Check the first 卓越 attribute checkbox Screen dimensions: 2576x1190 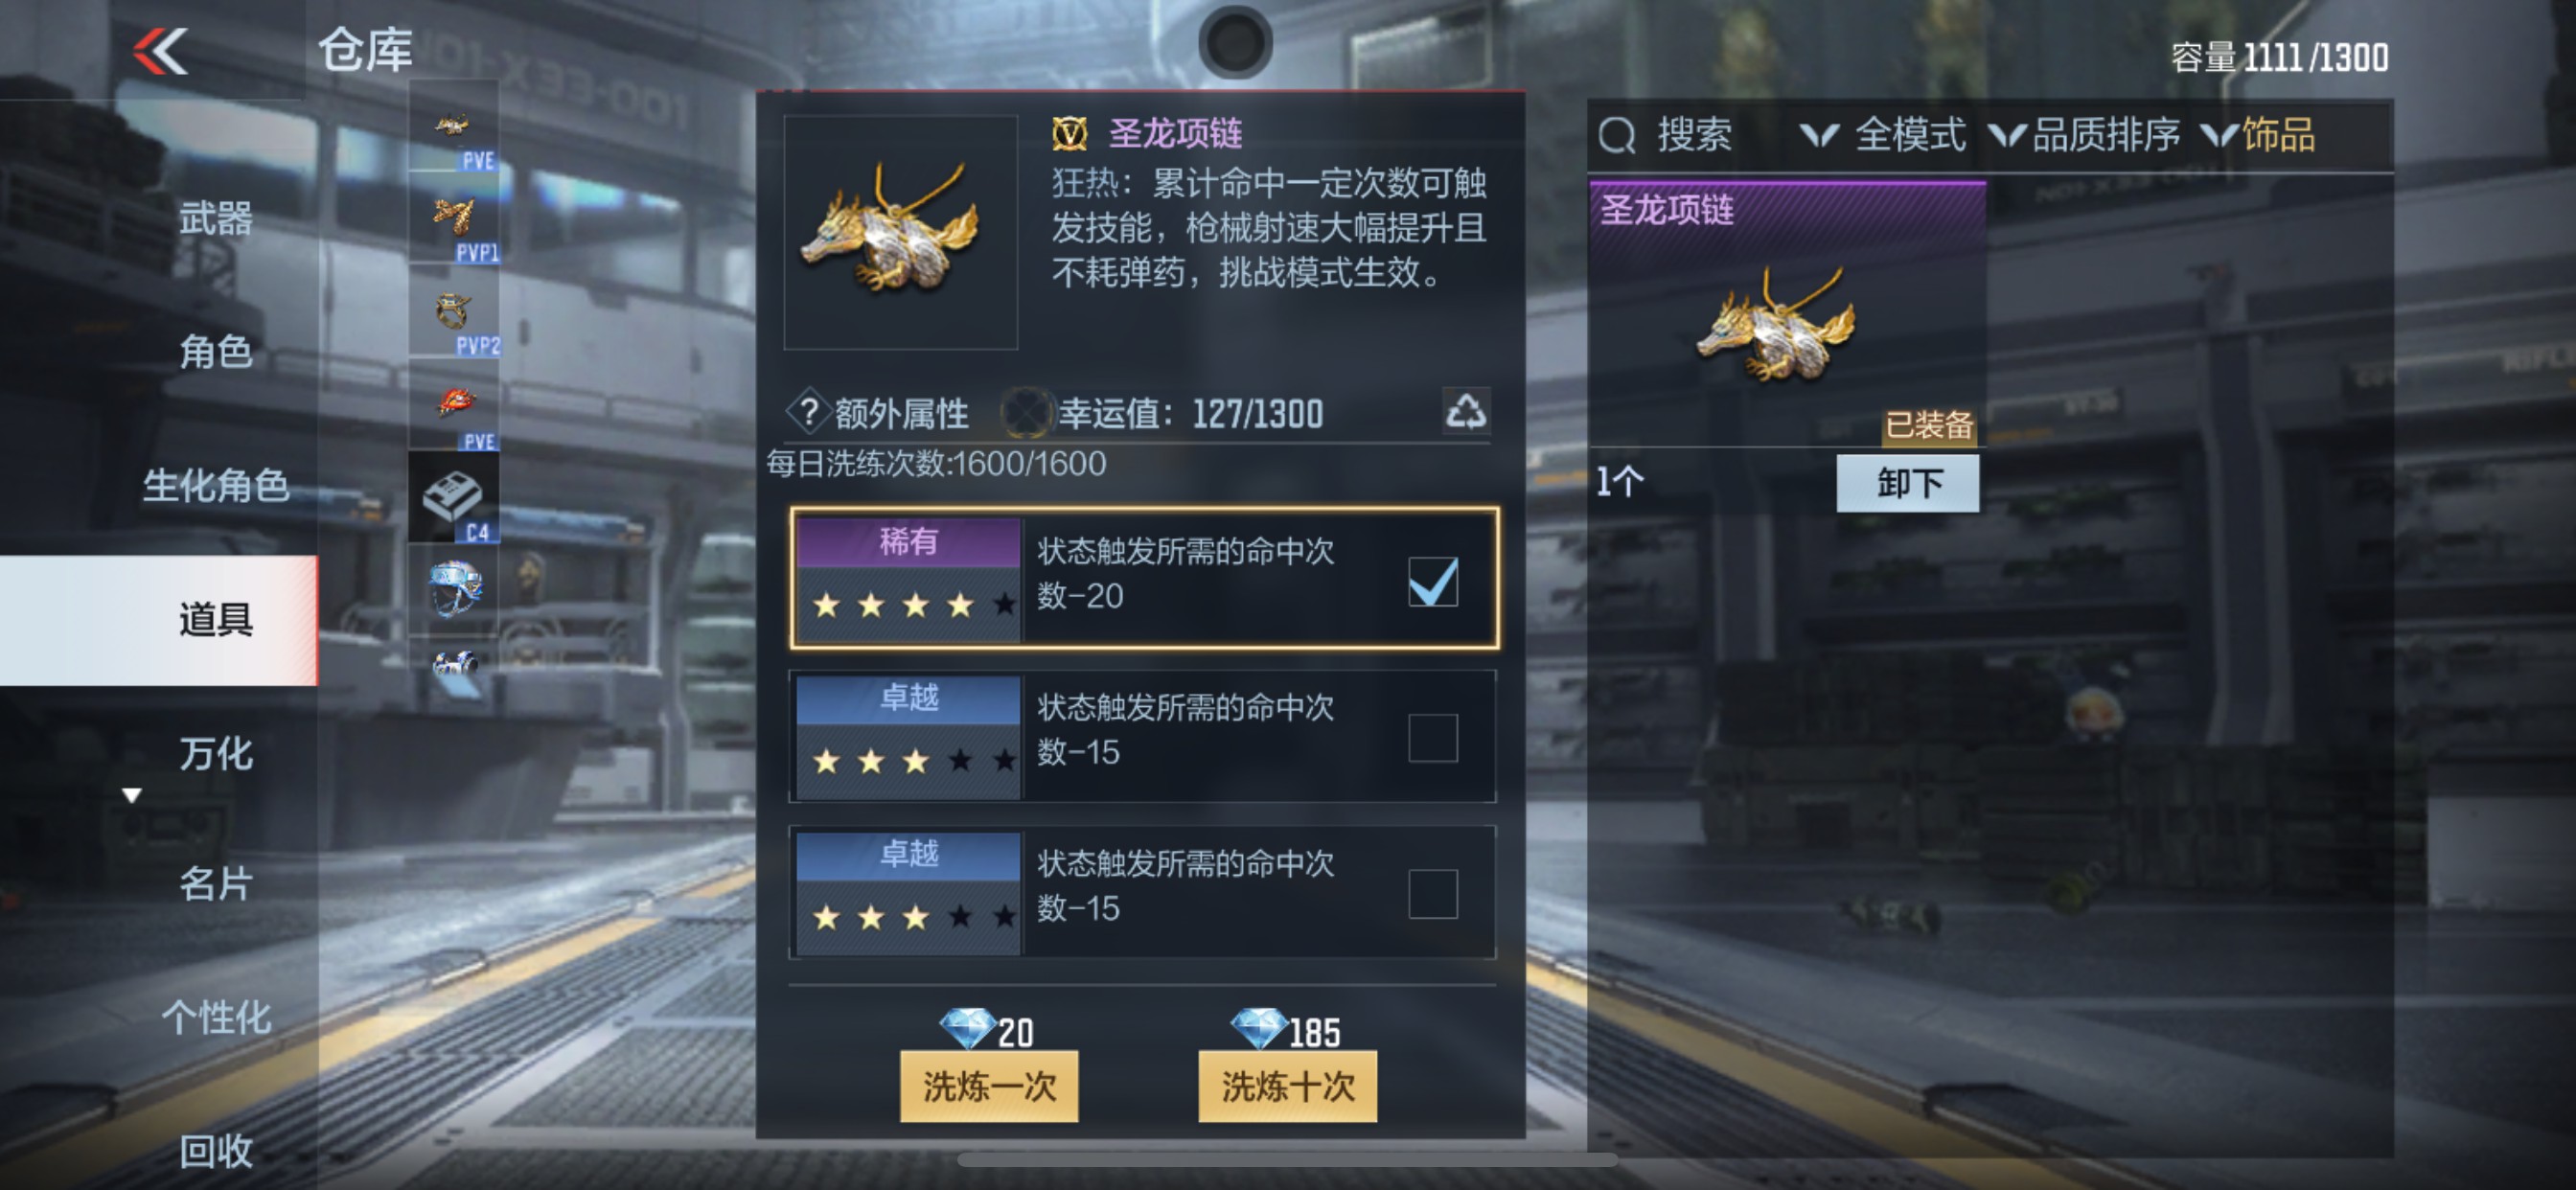pos(1432,738)
